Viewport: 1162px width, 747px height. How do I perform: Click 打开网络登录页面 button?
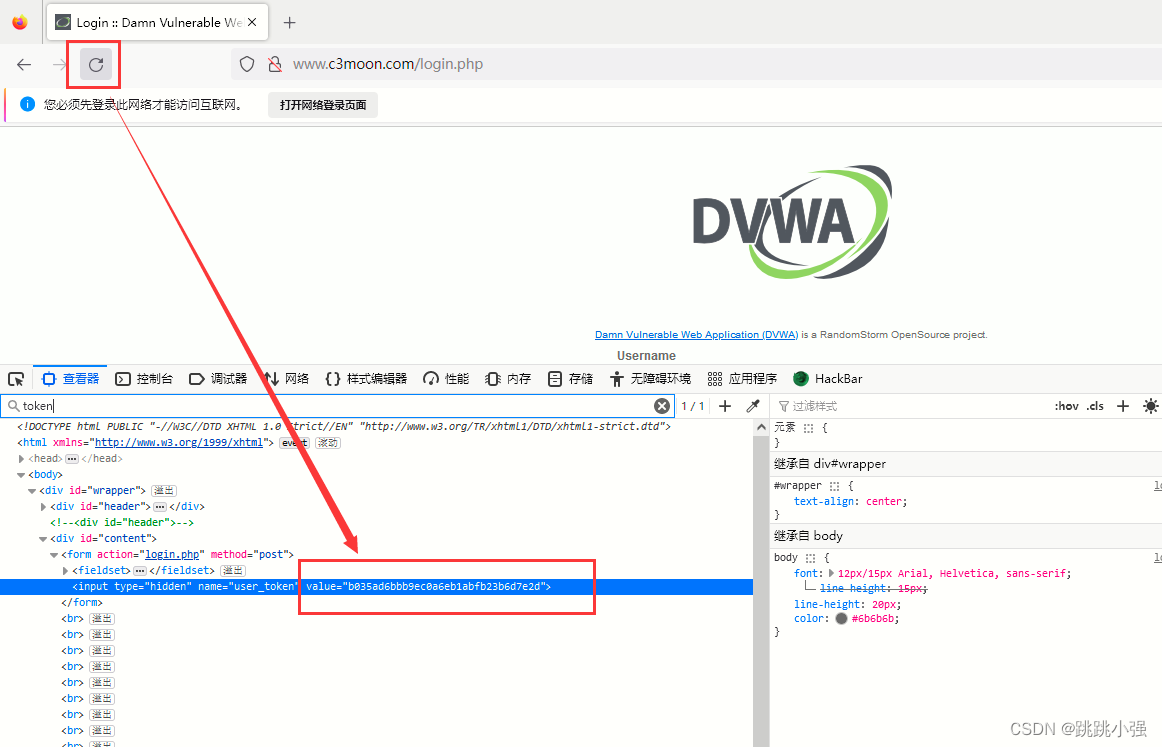(323, 105)
